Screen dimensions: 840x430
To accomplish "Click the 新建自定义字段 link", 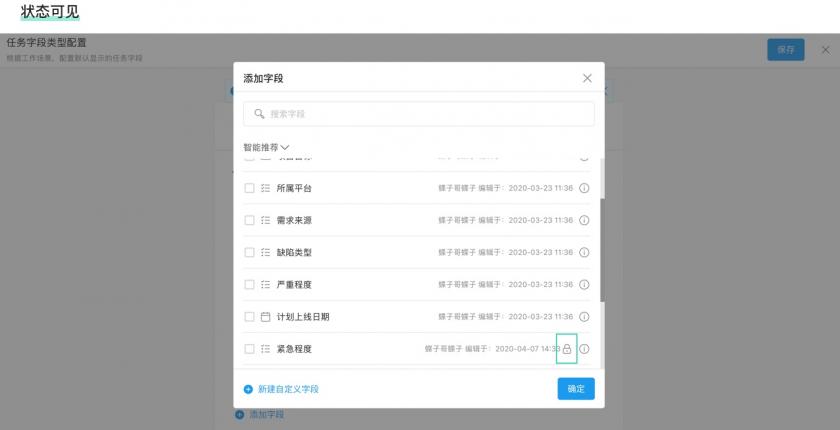I will pyautogui.click(x=288, y=389).
